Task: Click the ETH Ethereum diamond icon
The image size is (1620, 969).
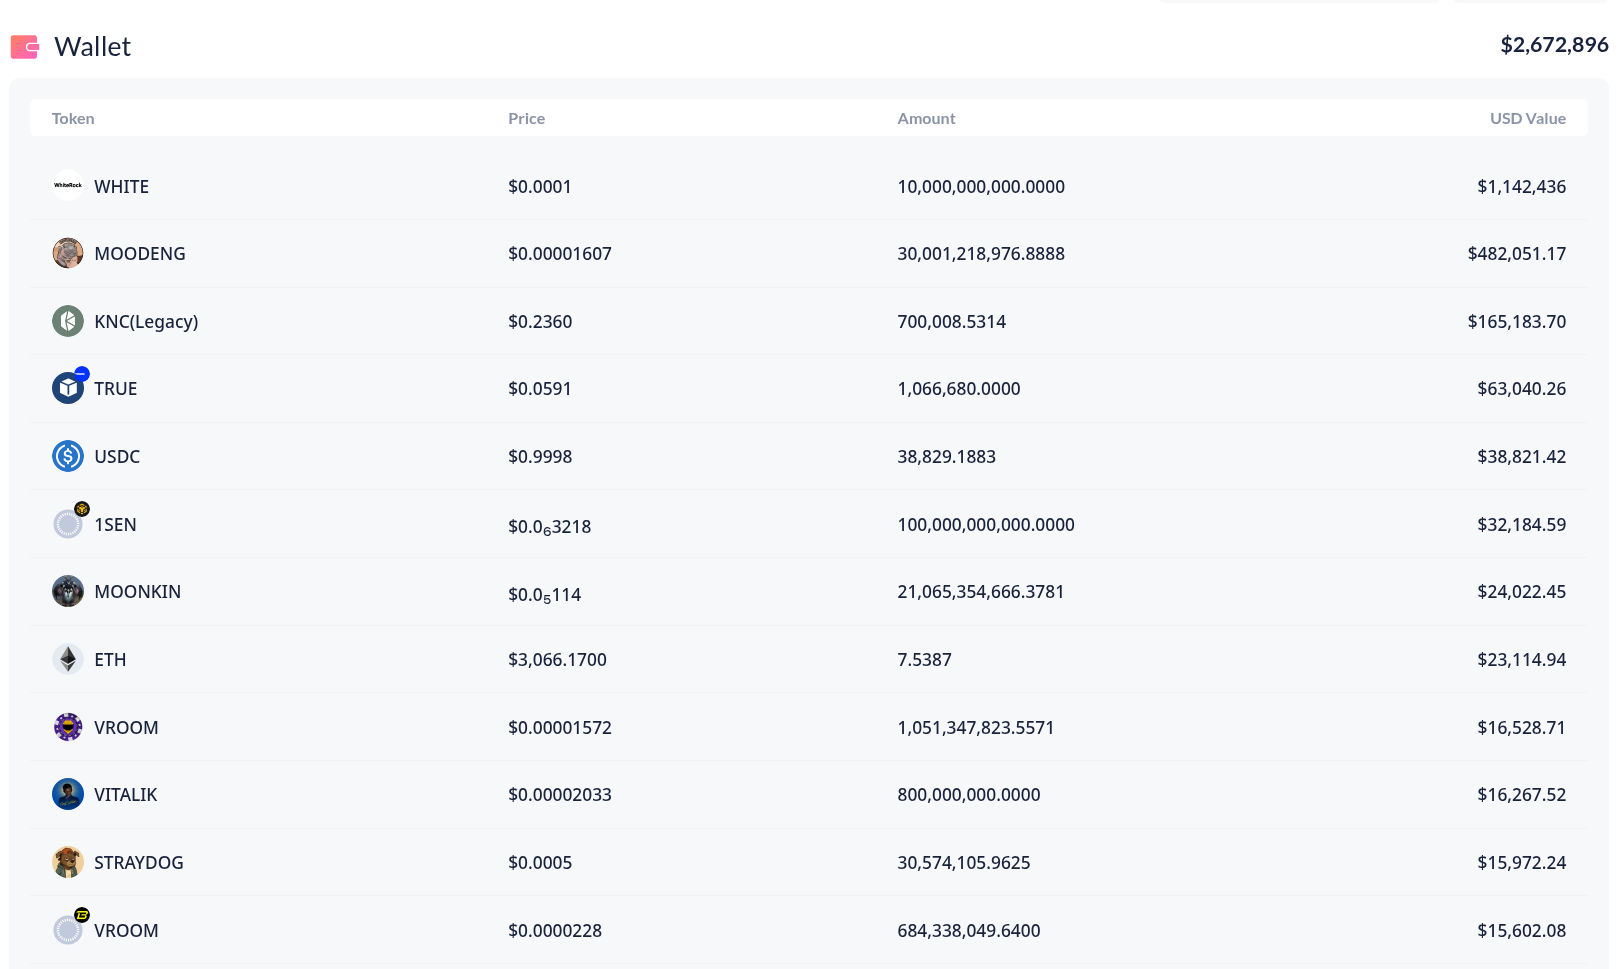Action: point(67,659)
